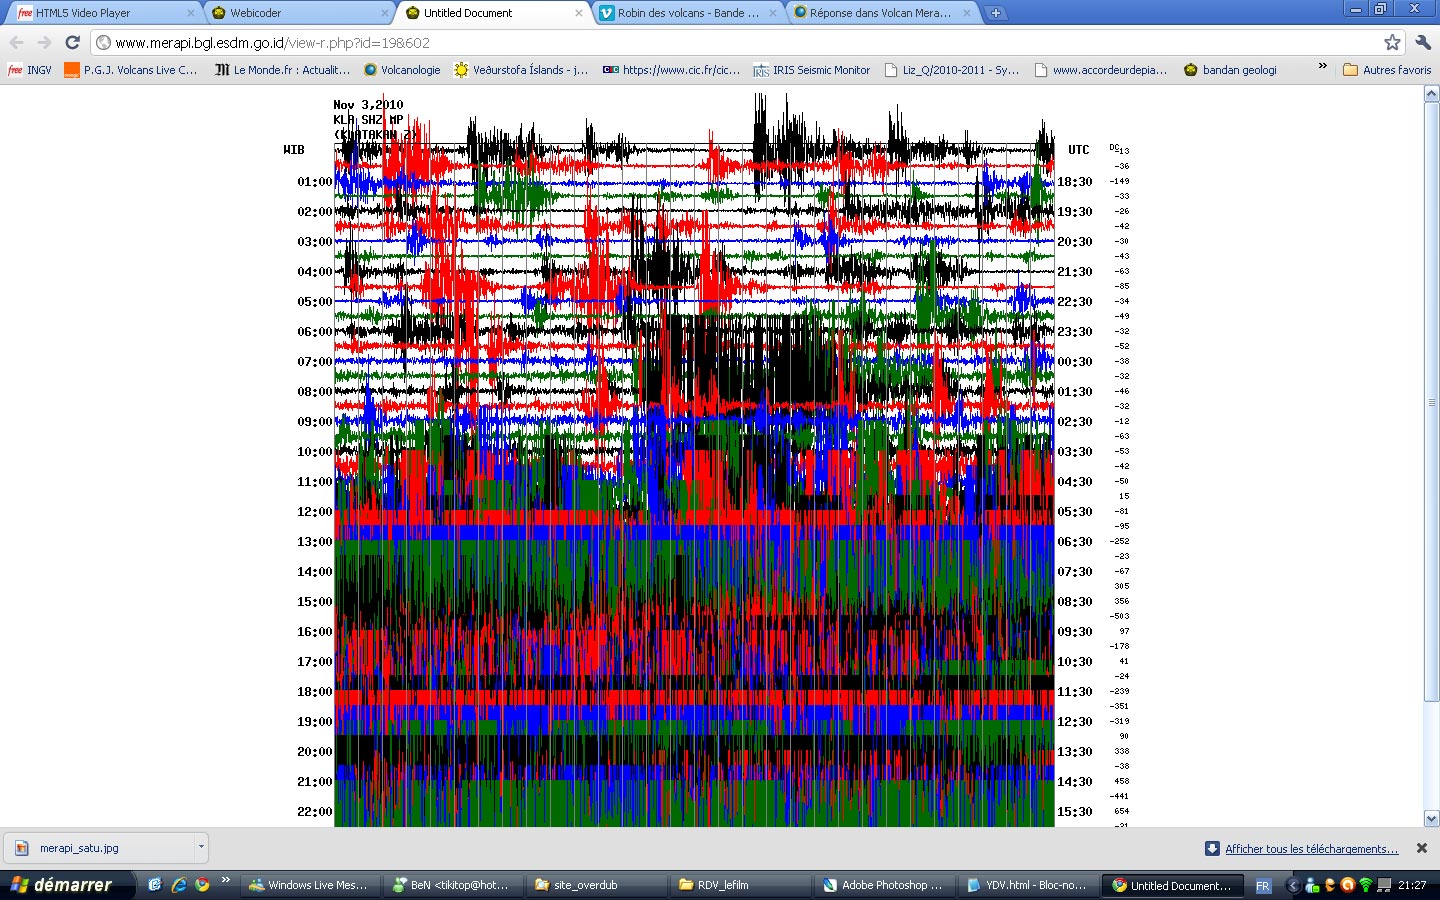Close the Robin des volcans tab
Screen dimensions: 1440x900
772,13
